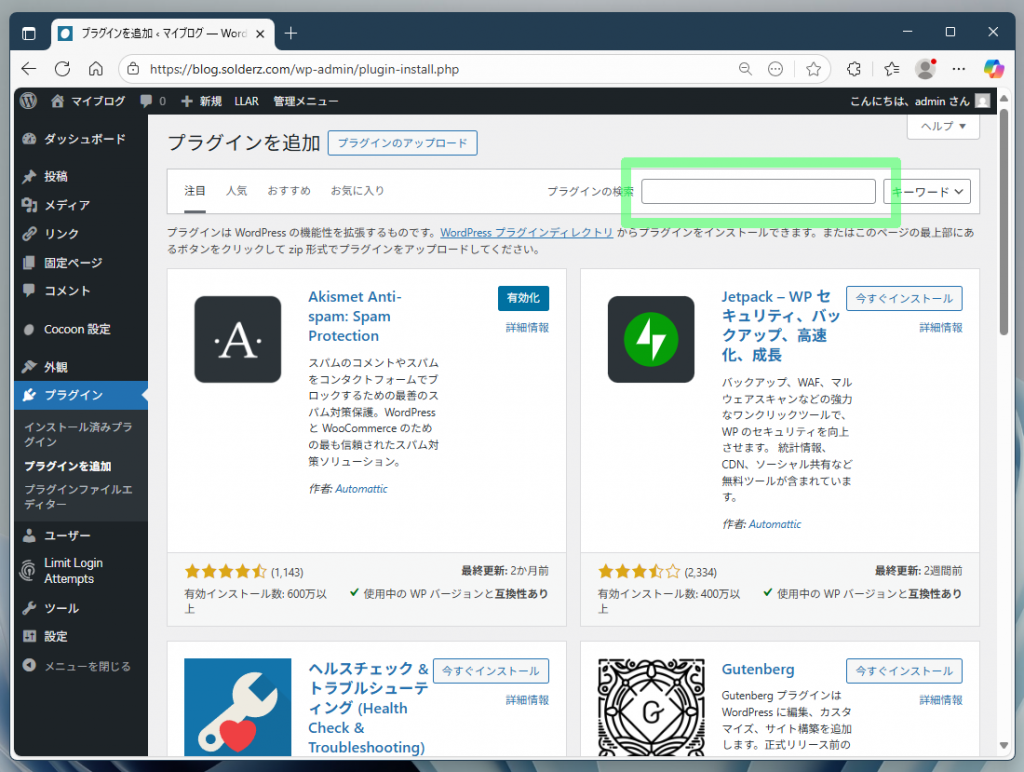Click the favorite star icon in address bar
The image size is (1024, 772).
[x=813, y=69]
